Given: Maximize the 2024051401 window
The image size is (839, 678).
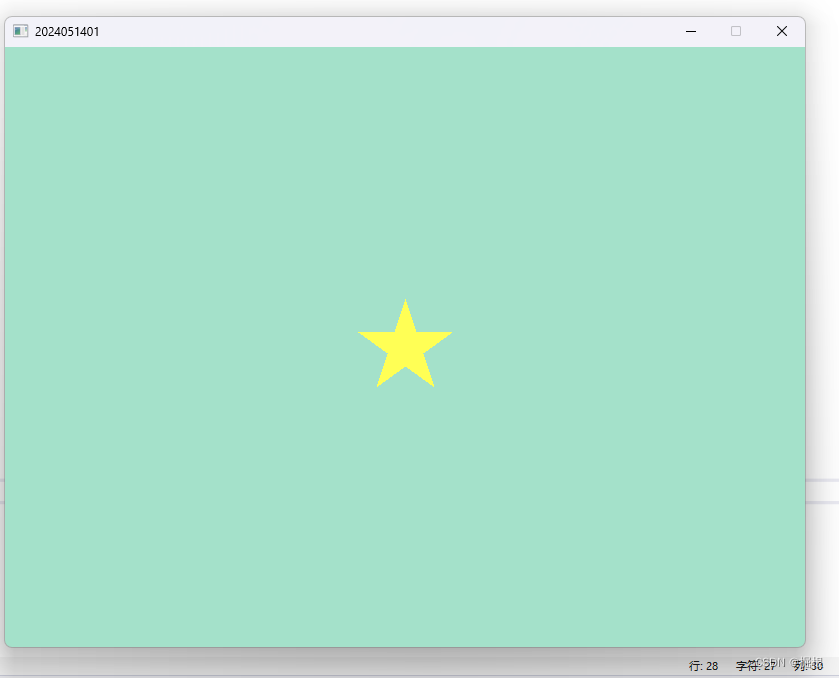Looking at the screenshot, I should click(x=736, y=31).
